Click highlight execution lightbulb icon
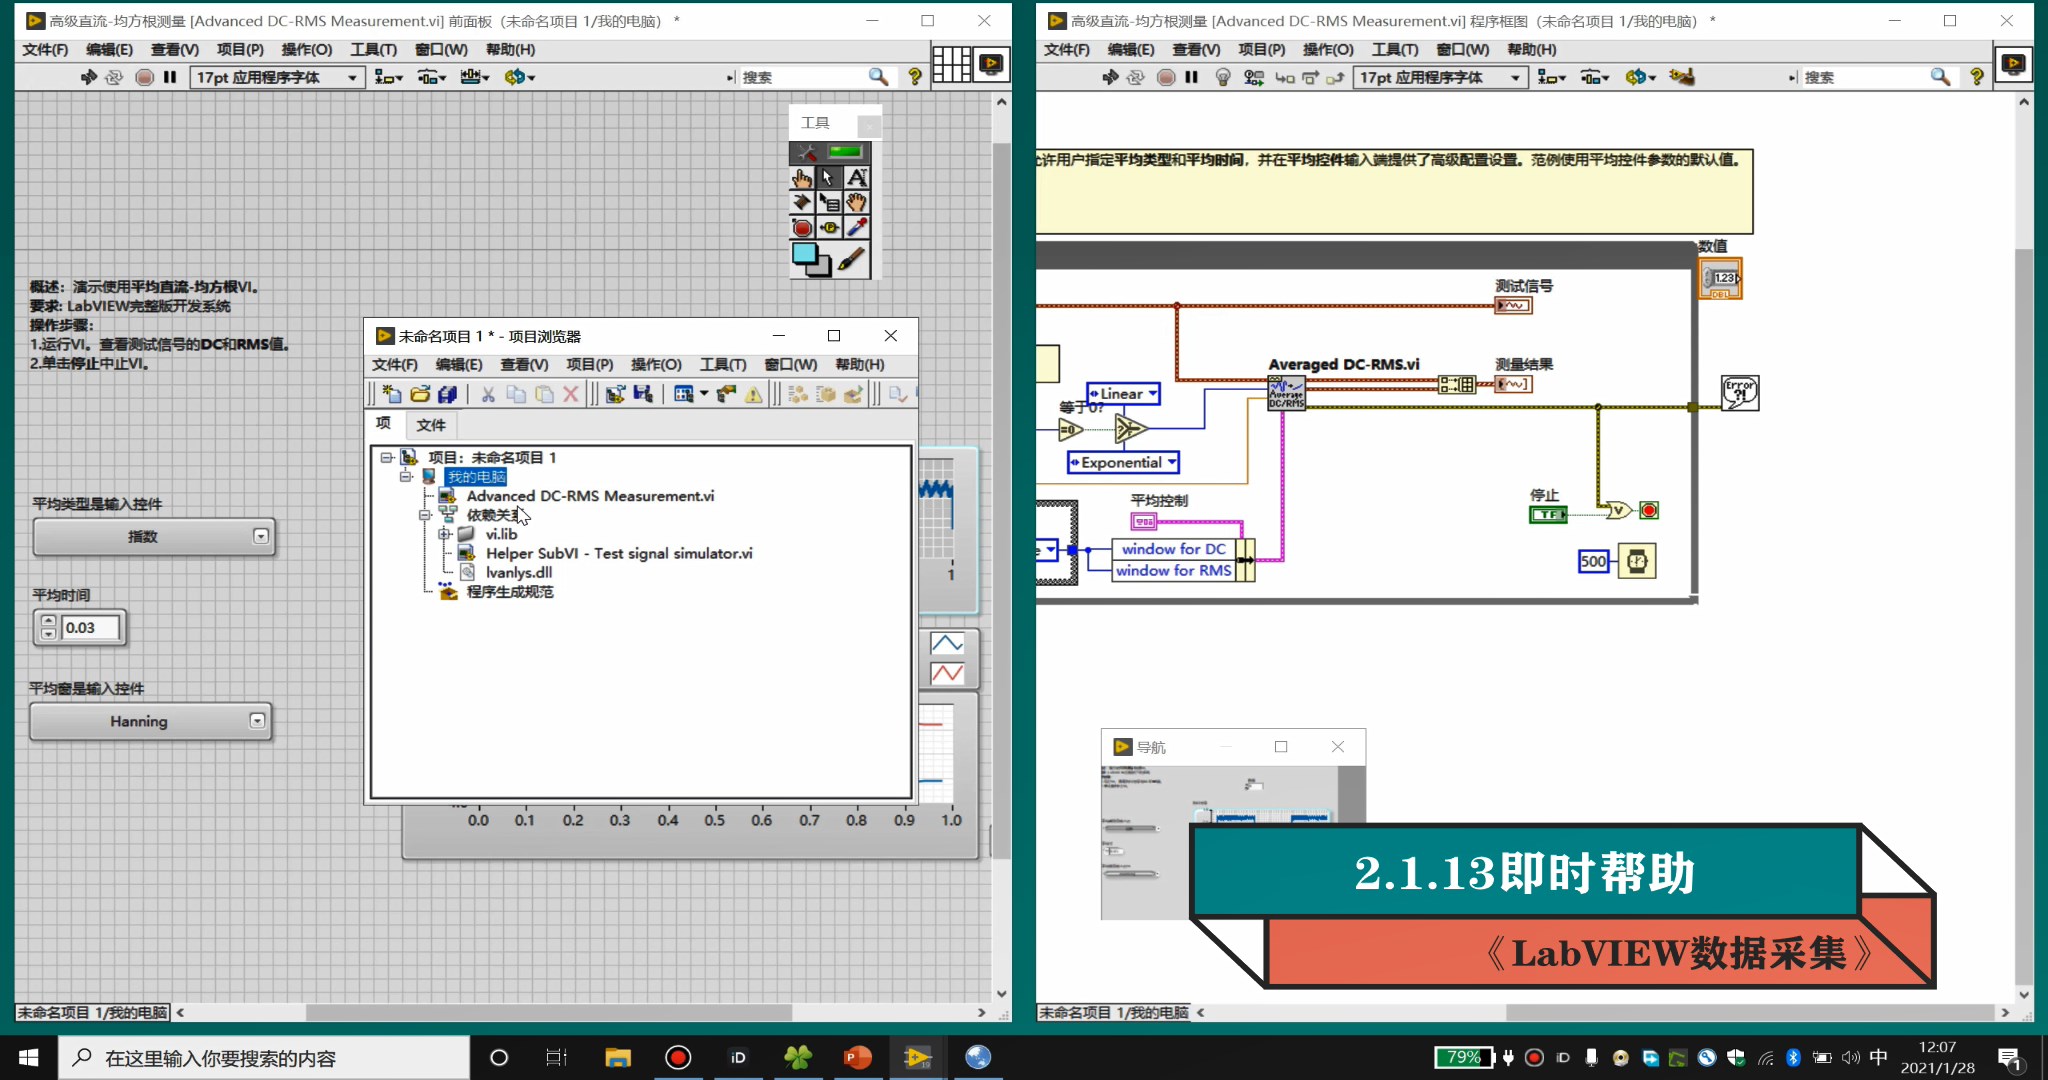 (1222, 77)
